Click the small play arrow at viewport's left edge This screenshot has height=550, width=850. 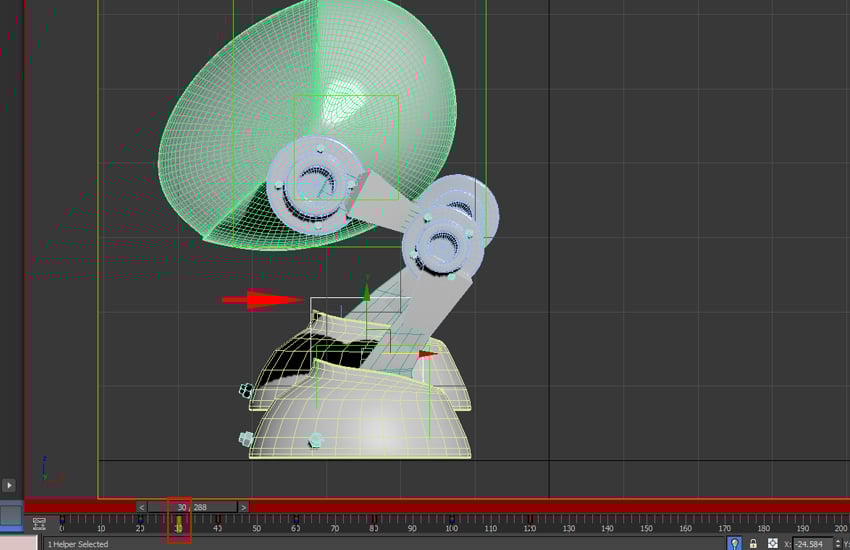pyautogui.click(x=9, y=485)
